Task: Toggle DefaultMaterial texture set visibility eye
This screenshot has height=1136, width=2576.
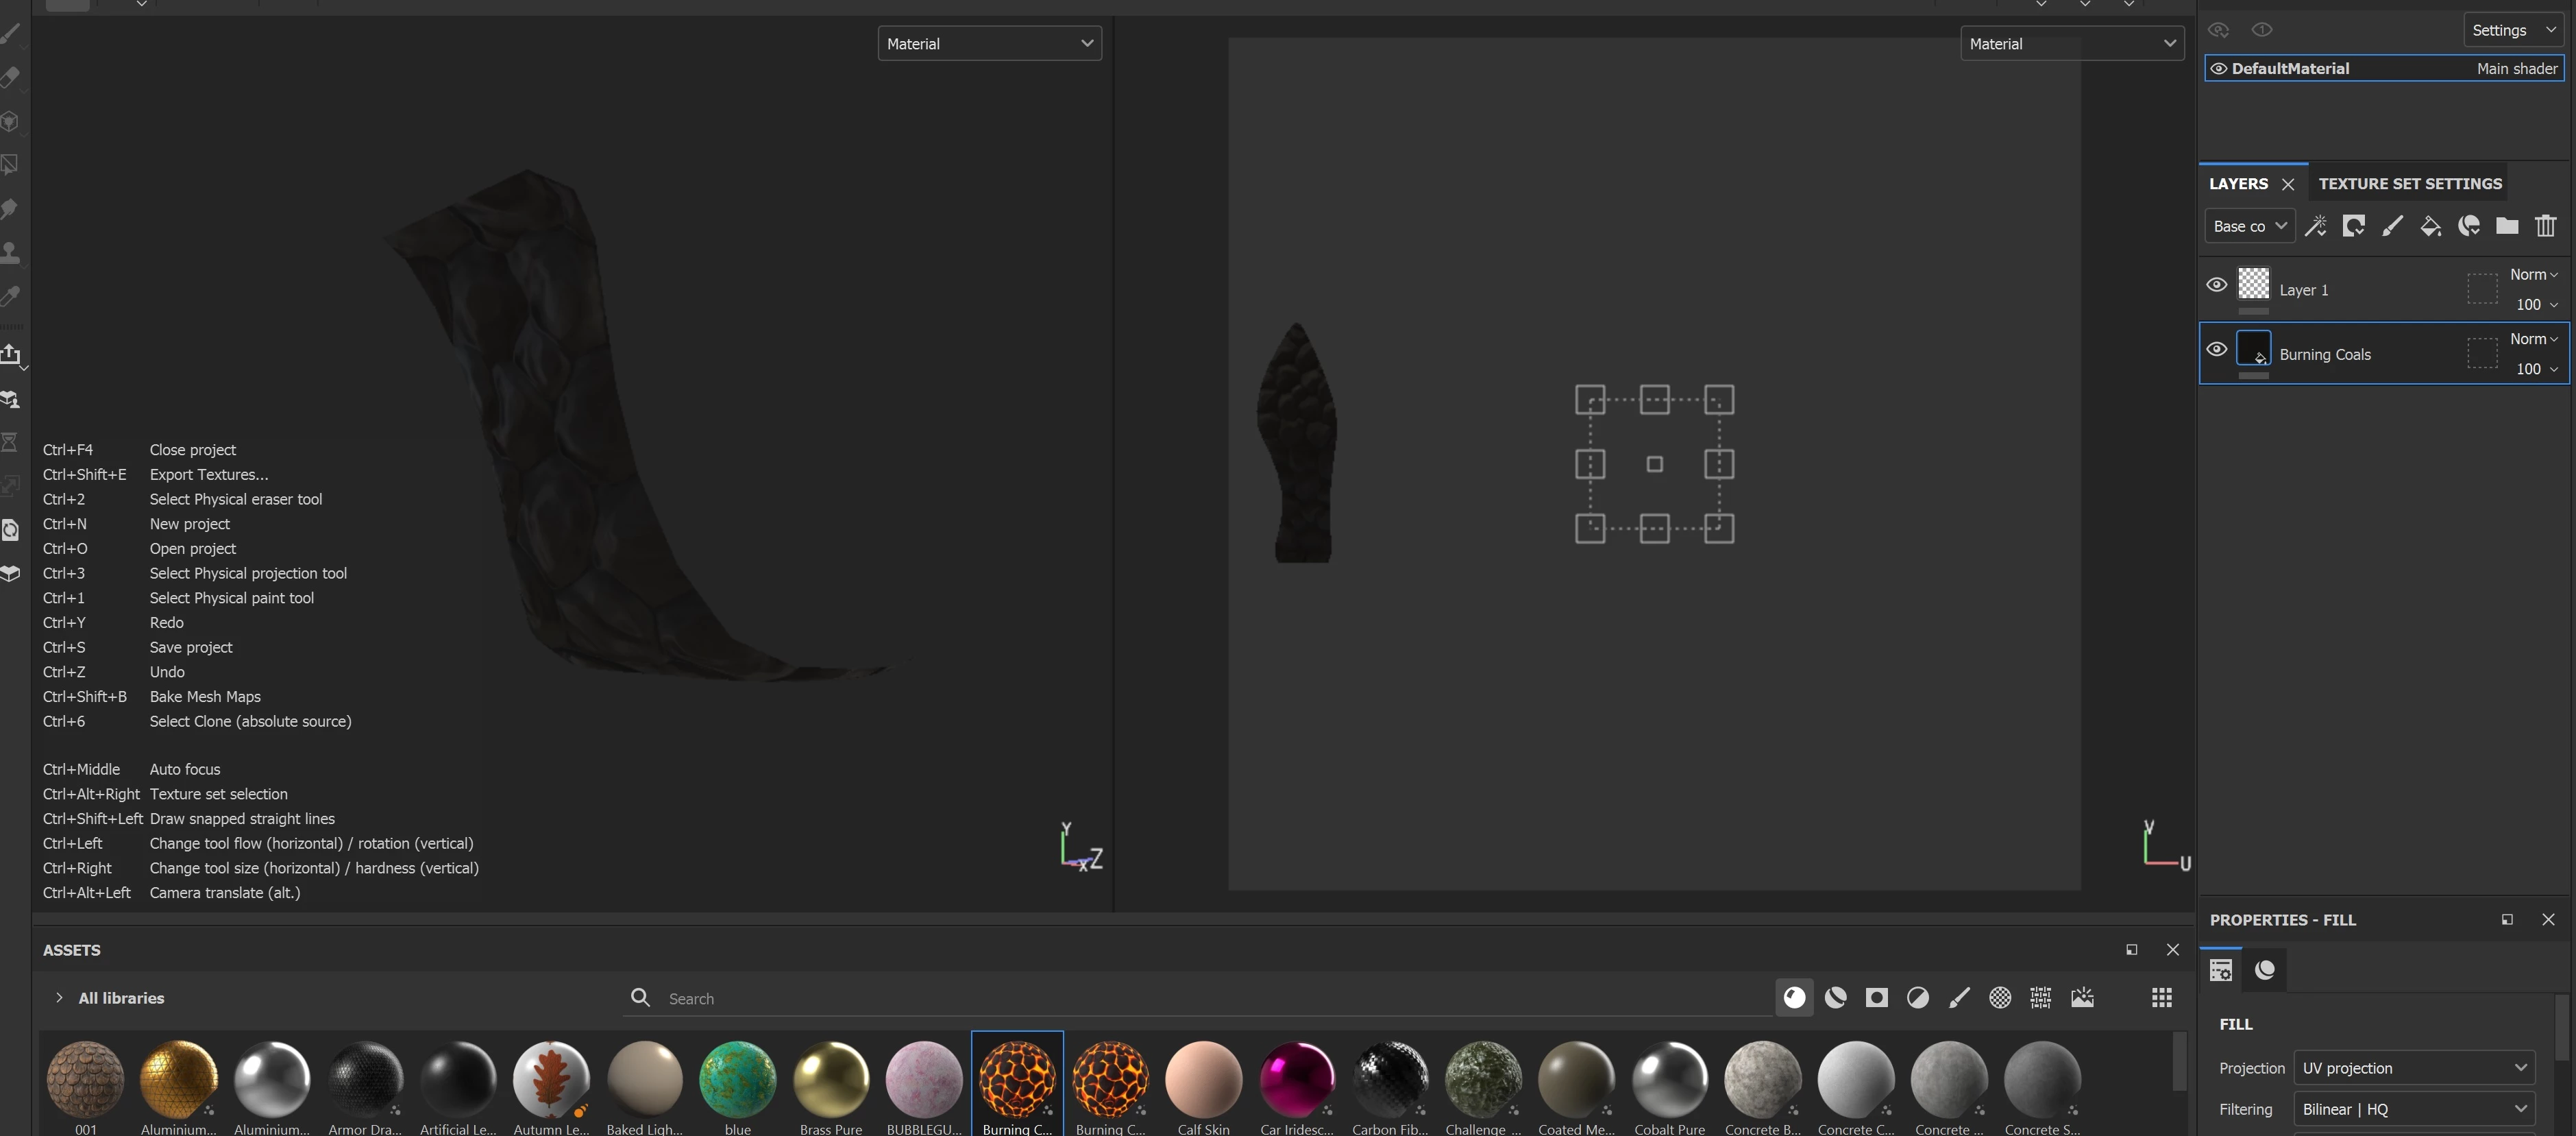Action: pyautogui.click(x=2218, y=69)
